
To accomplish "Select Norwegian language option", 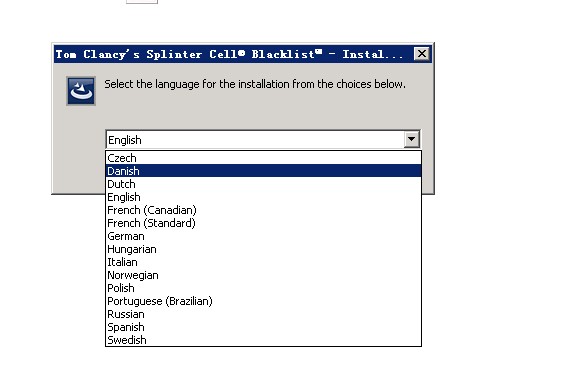I will click(x=263, y=275).
